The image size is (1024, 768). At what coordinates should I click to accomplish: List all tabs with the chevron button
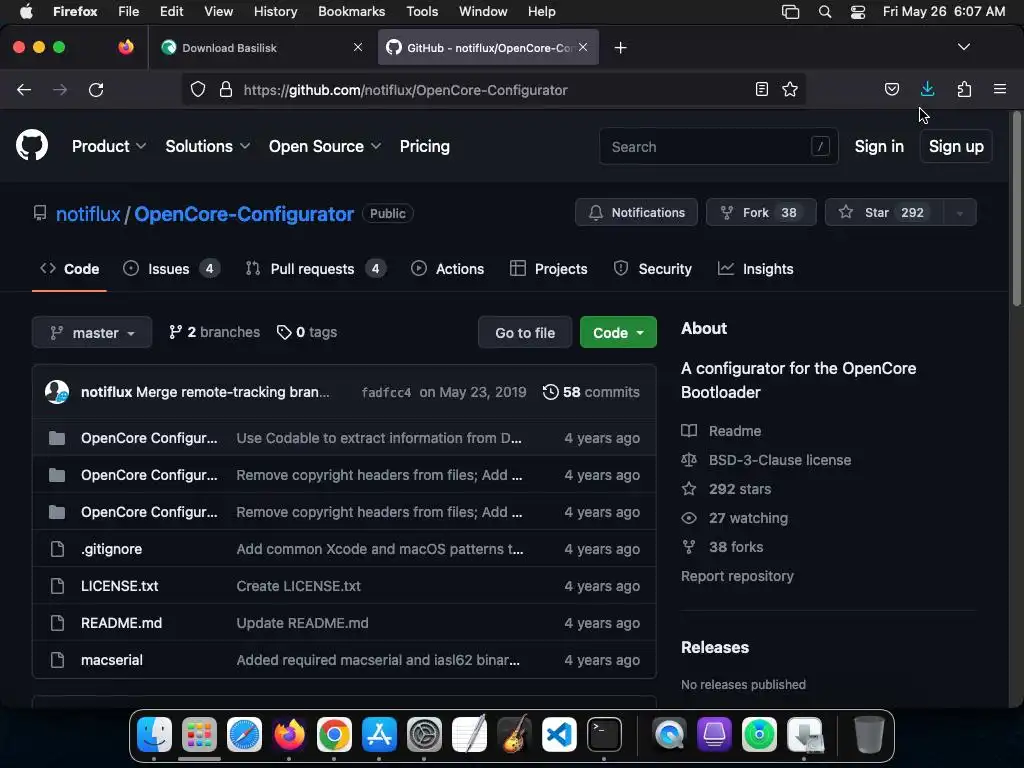click(x=963, y=47)
